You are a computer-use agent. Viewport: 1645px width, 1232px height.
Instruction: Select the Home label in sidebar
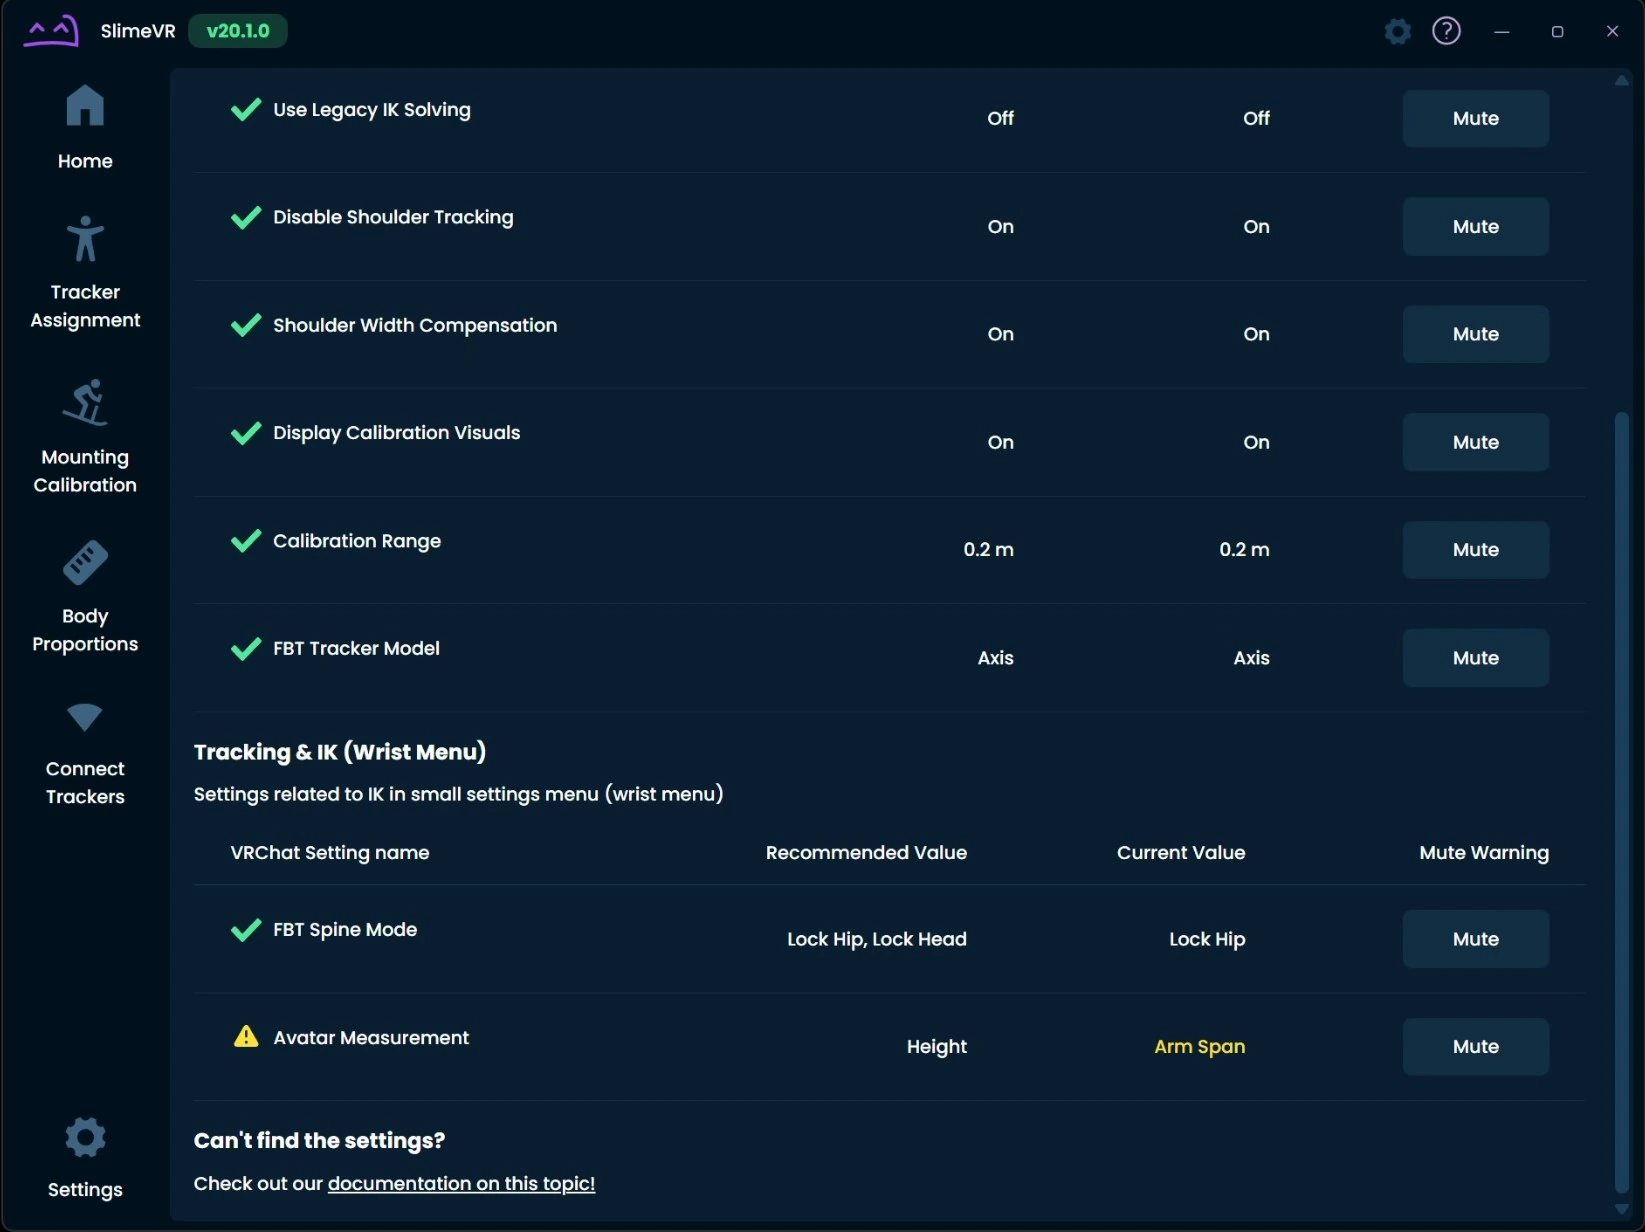coord(85,161)
